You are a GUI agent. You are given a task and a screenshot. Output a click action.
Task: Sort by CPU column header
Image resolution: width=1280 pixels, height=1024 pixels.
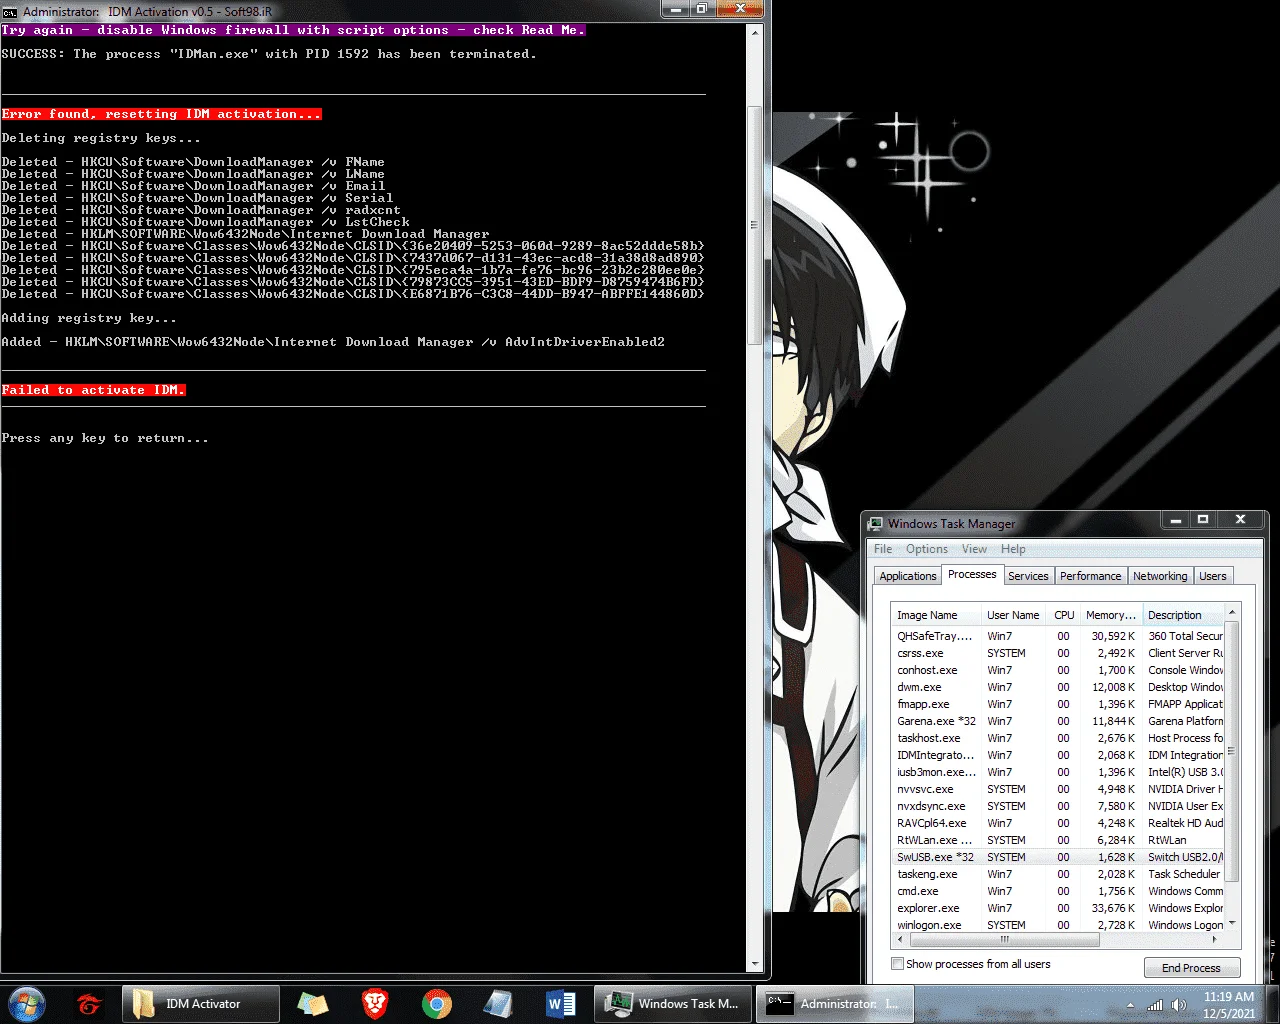[x=1064, y=615]
